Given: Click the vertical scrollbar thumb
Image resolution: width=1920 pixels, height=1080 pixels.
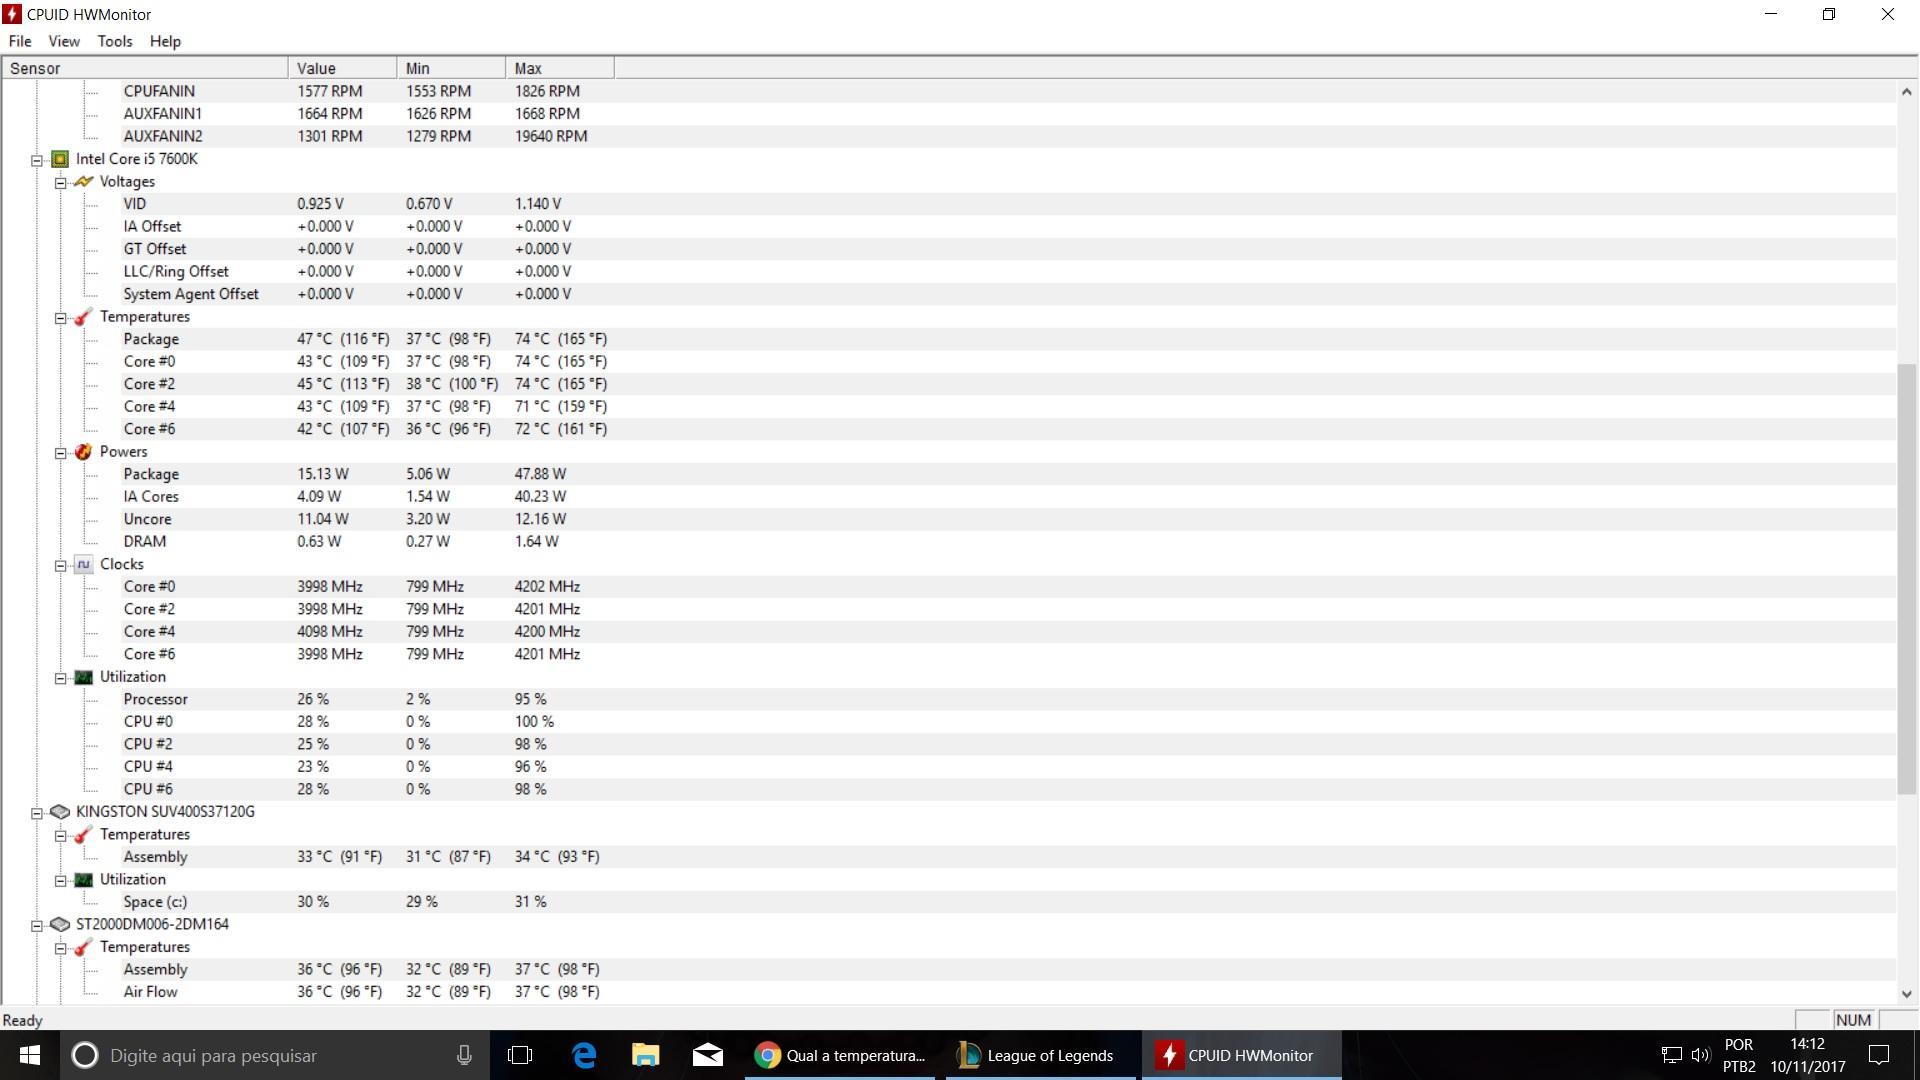Looking at the screenshot, I should click(1906, 578).
